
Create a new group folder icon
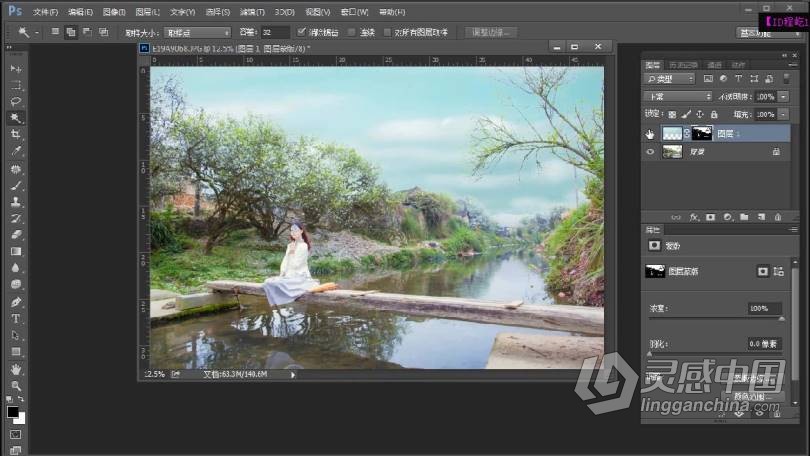tap(744, 217)
